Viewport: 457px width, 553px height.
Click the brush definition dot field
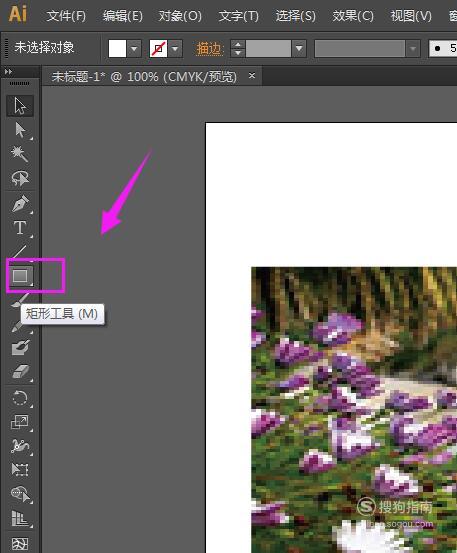click(x=443, y=48)
